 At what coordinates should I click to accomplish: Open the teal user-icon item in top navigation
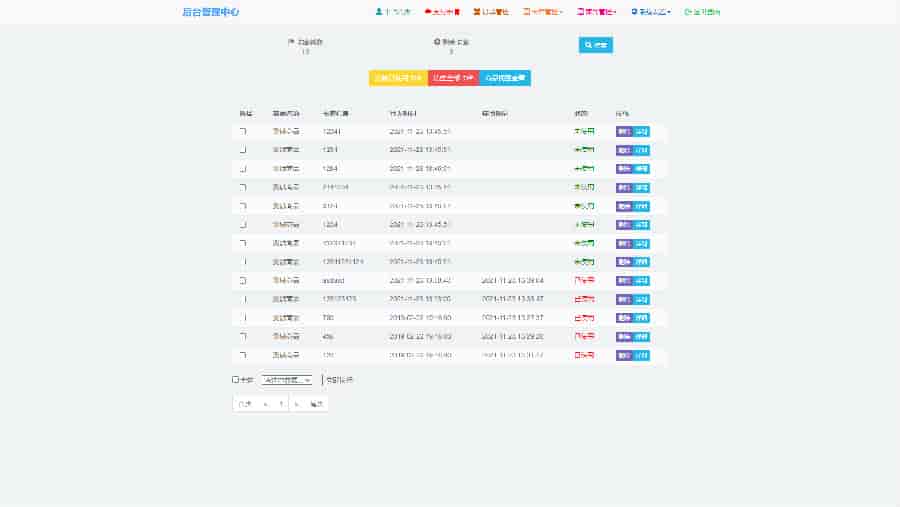[x=392, y=12]
